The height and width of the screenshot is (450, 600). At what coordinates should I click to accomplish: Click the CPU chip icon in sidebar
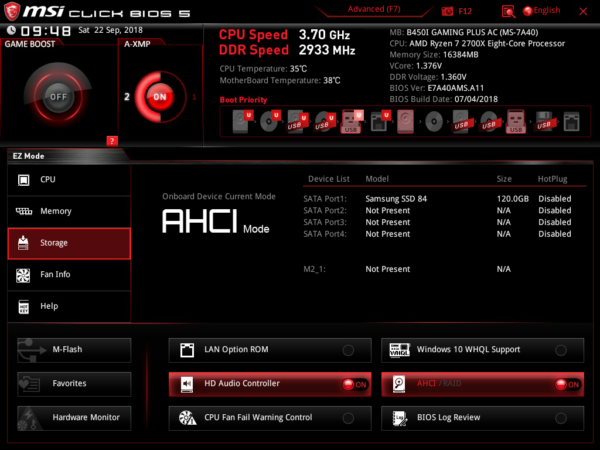pos(23,180)
